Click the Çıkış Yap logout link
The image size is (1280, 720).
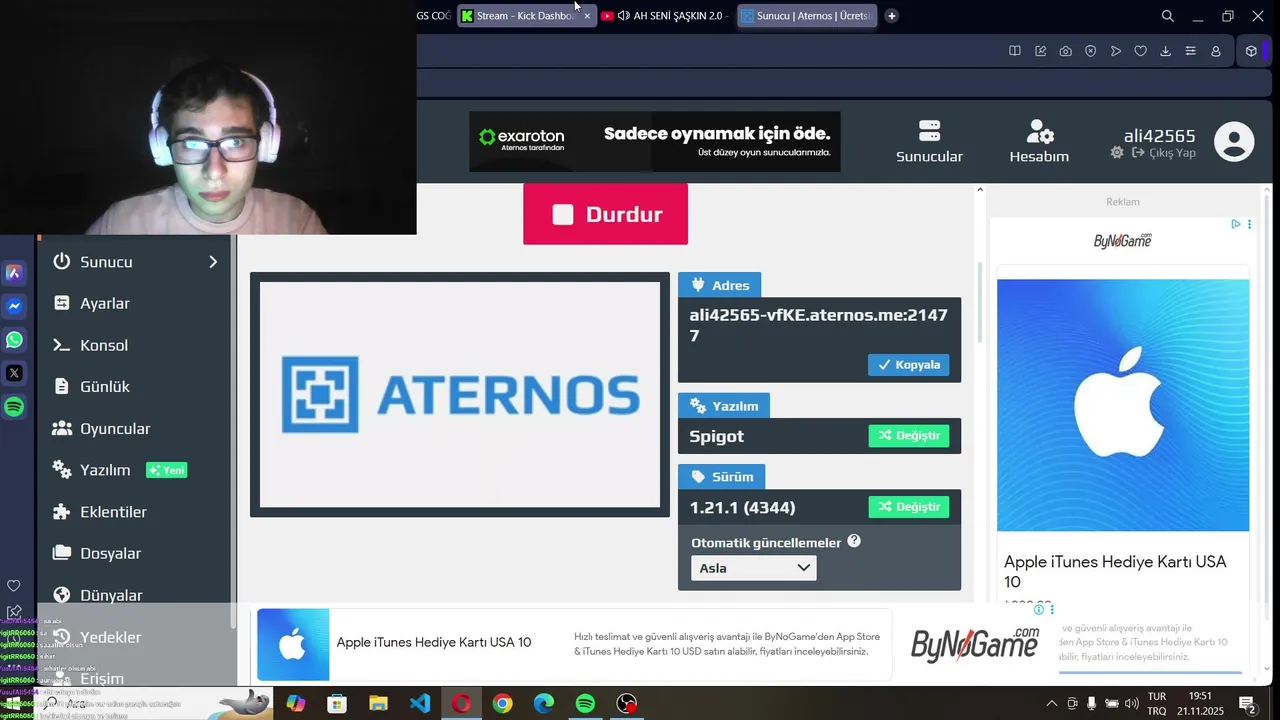pyautogui.click(x=1164, y=153)
